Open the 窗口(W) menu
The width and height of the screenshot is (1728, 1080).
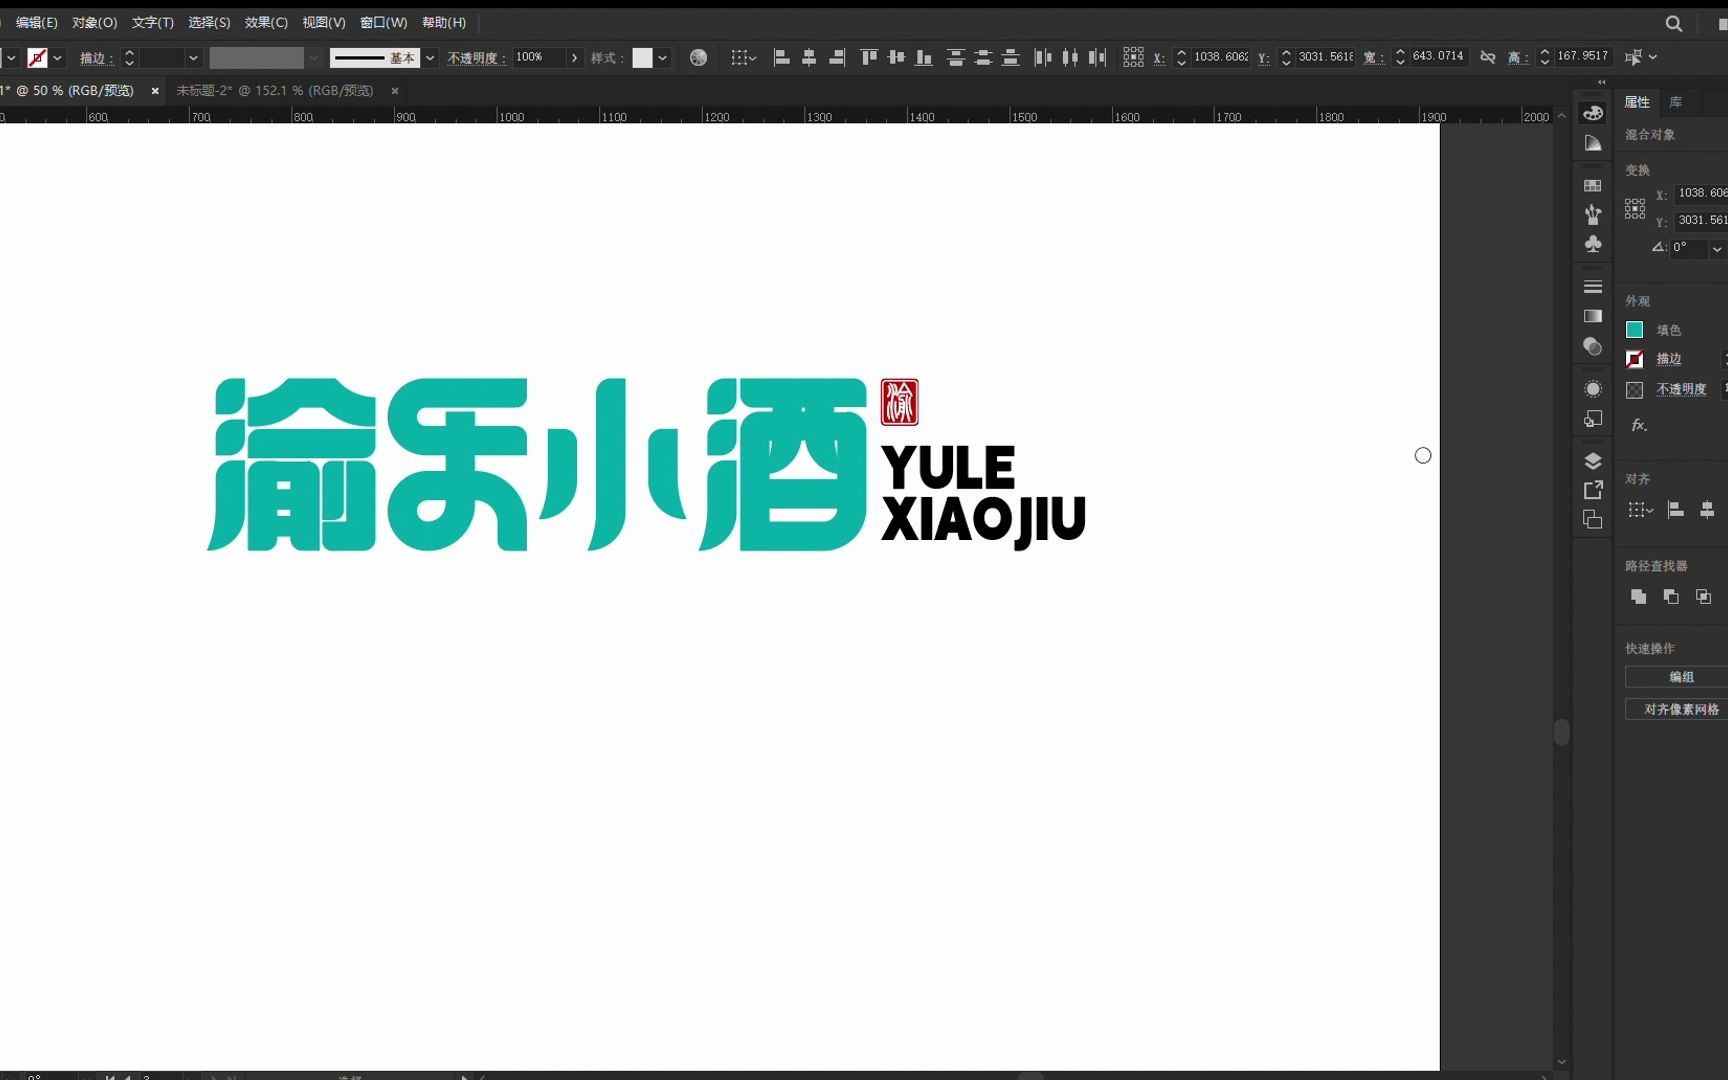tap(383, 22)
